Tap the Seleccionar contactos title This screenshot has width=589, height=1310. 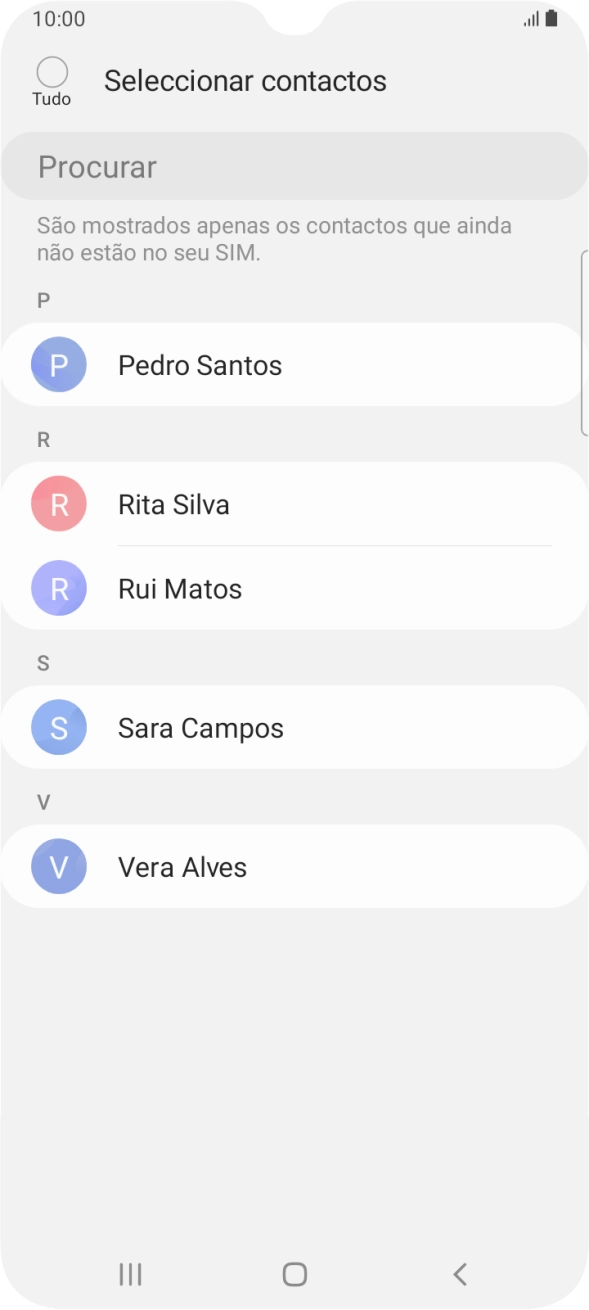(245, 81)
